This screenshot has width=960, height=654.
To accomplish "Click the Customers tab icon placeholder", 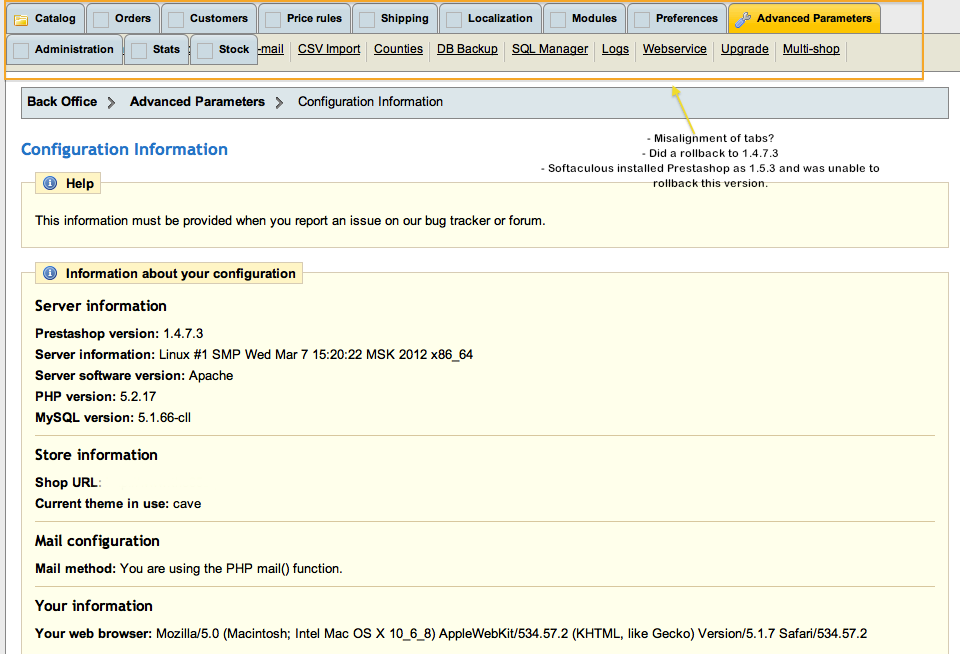I will [176, 20].
